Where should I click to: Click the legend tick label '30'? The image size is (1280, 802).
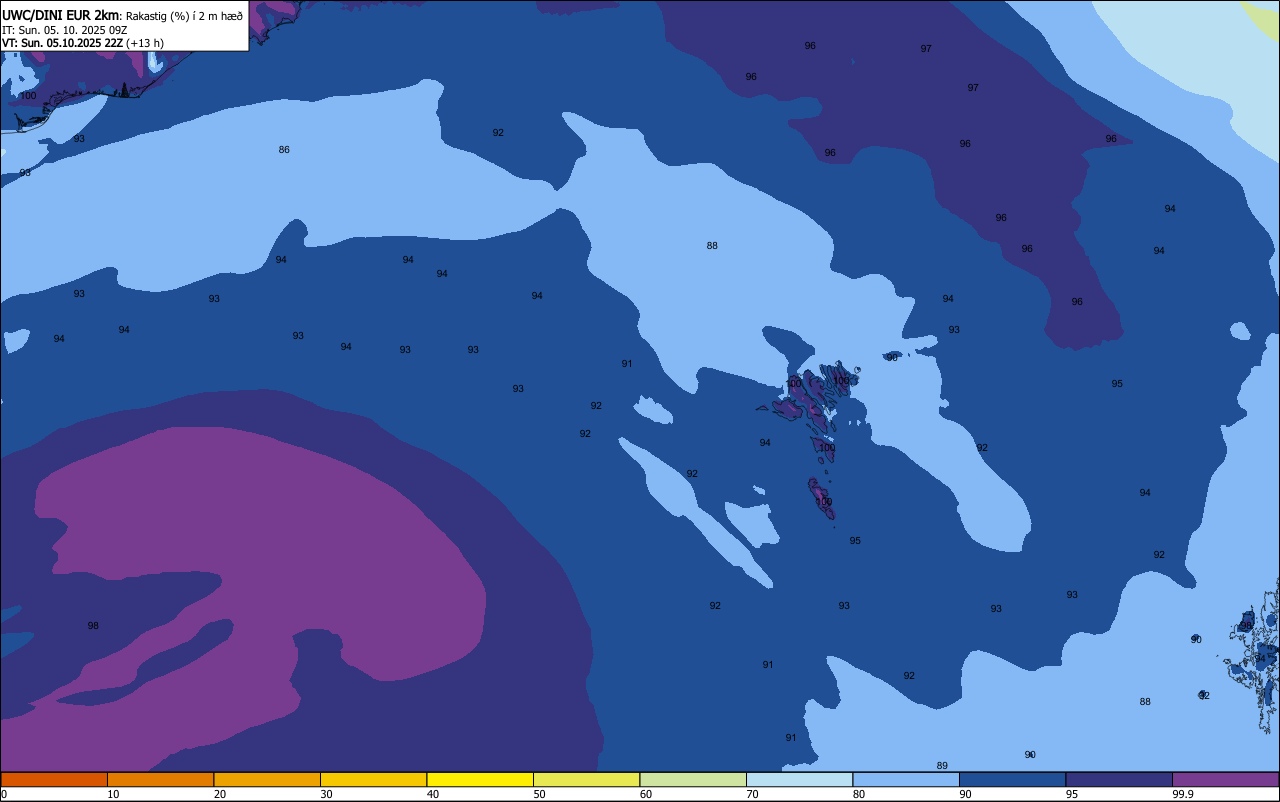[326, 794]
